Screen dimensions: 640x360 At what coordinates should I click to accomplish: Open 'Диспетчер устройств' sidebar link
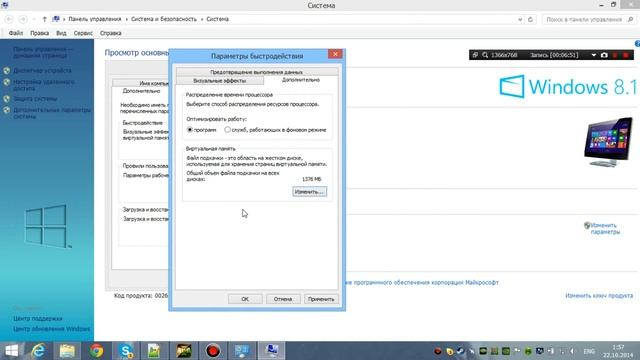tap(42, 71)
